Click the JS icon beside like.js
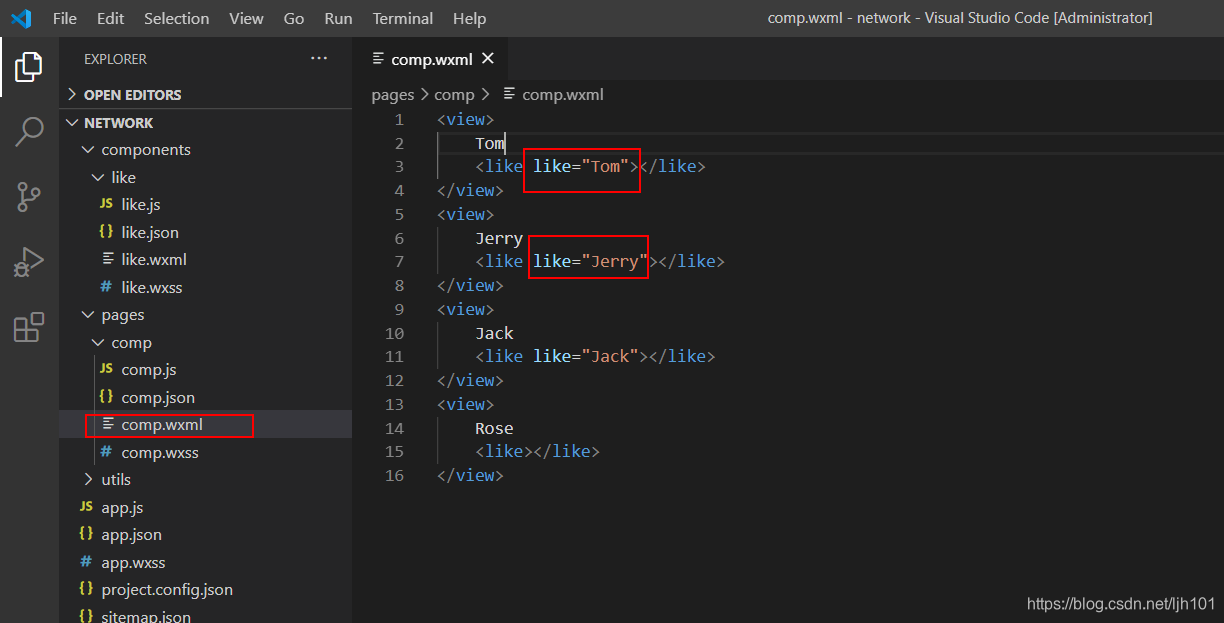The height and width of the screenshot is (623, 1224). pyautogui.click(x=106, y=204)
